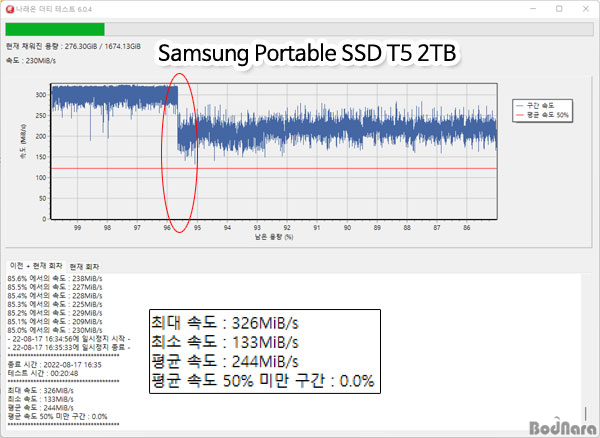Viewport: 600px width, 438px height.
Task: Click the red app icon in title bar
Action: (10, 9)
